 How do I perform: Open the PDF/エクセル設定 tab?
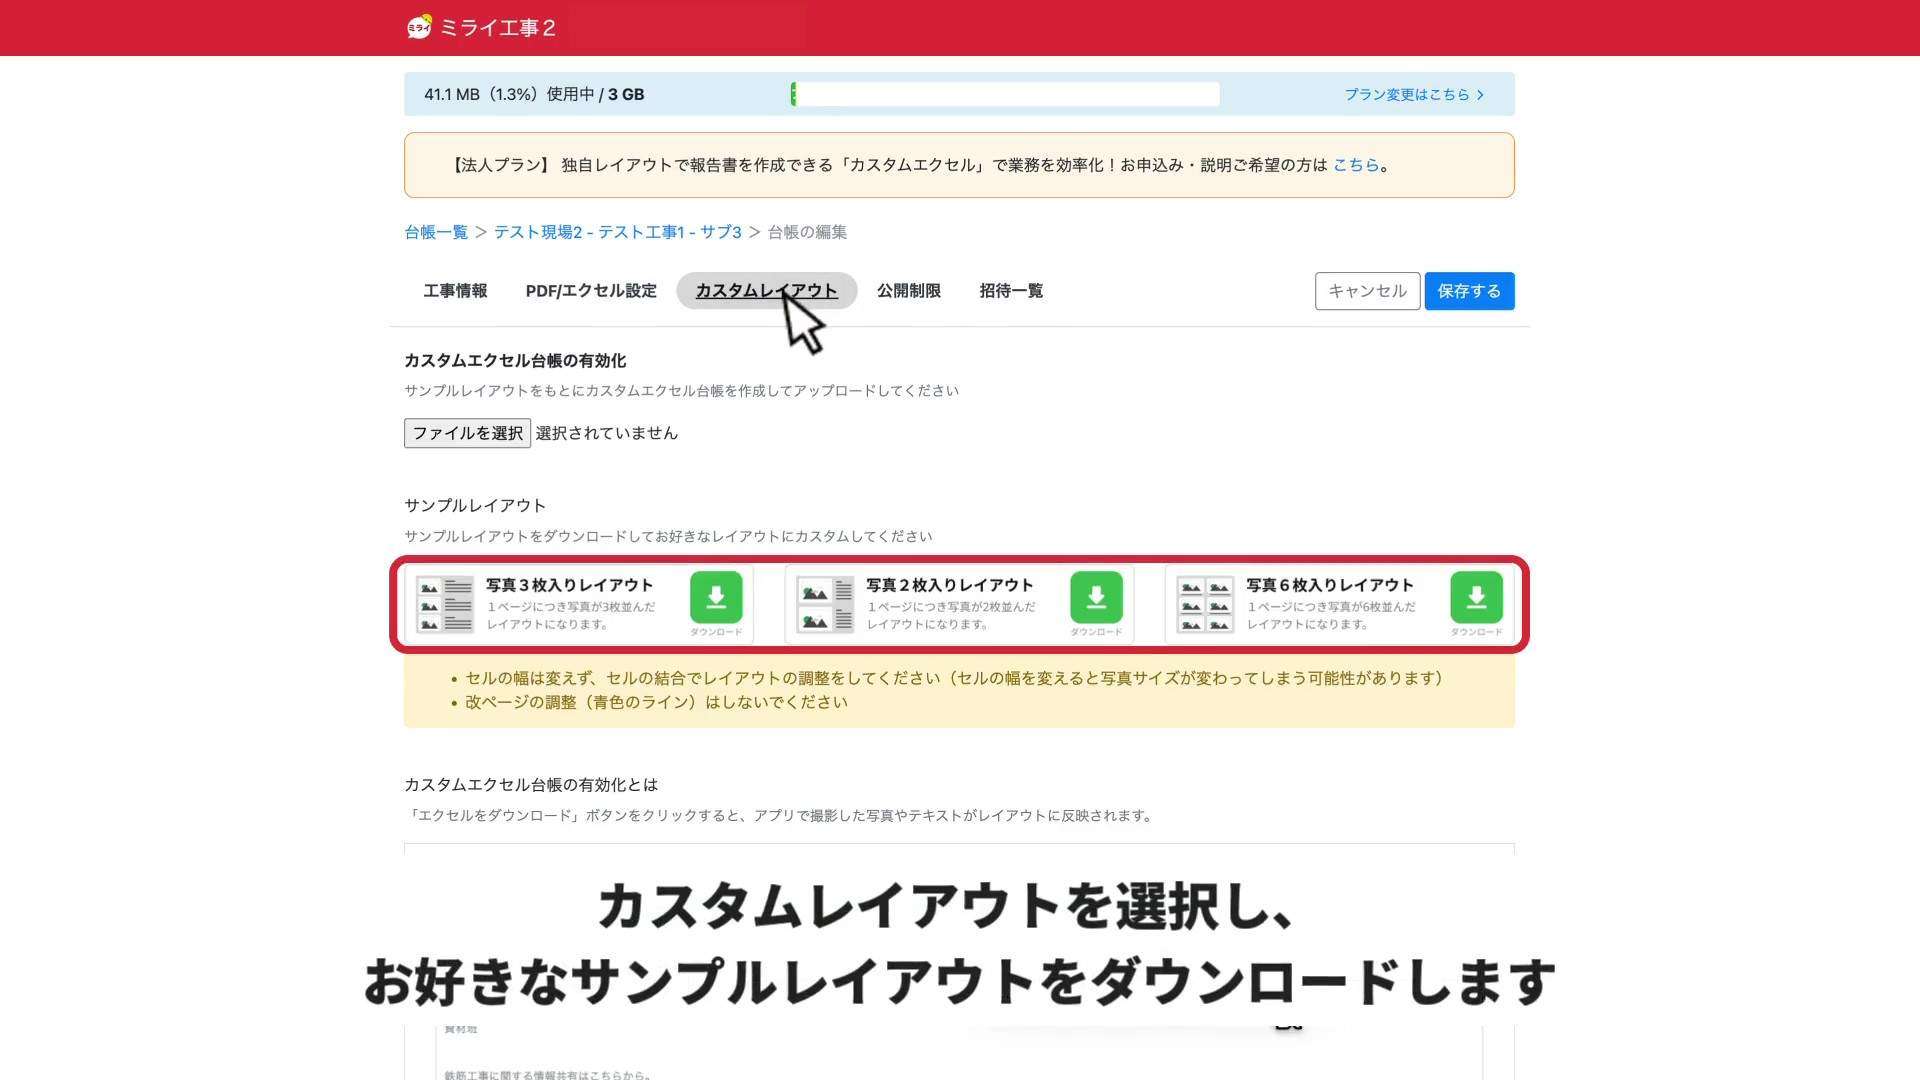tap(591, 291)
